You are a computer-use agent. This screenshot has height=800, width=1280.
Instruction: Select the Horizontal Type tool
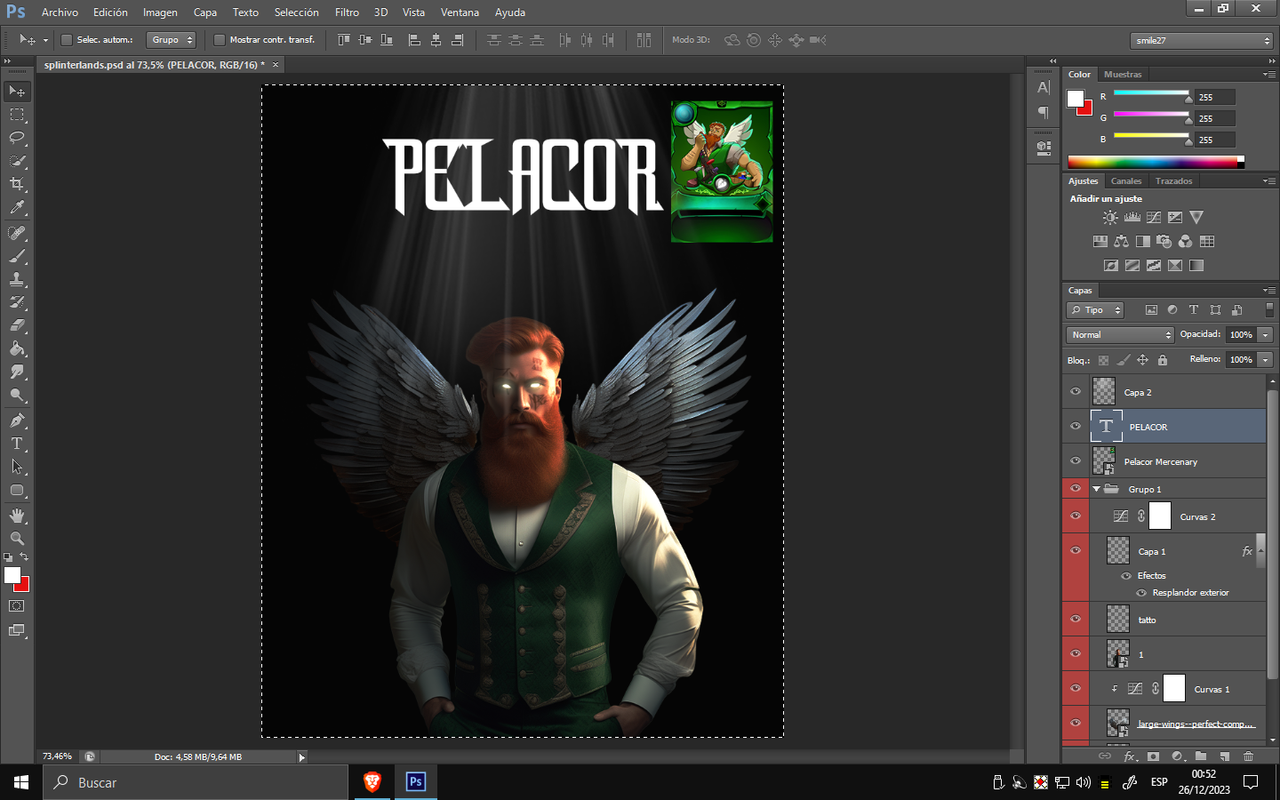(17, 443)
